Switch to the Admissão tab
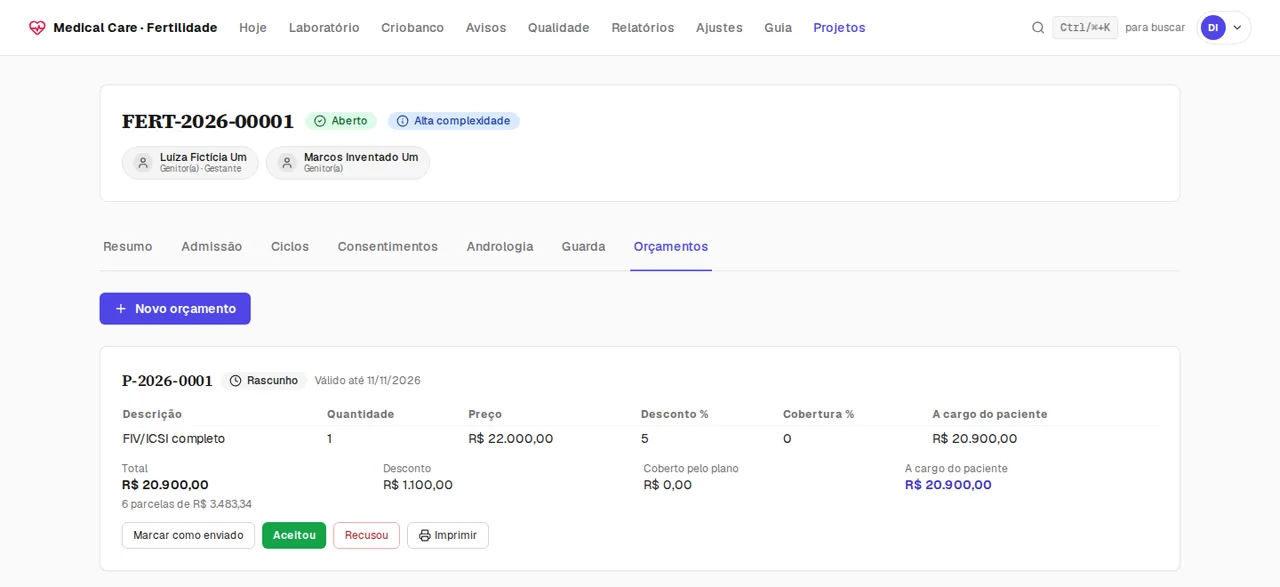This screenshot has height=587, width=1280. pos(212,247)
